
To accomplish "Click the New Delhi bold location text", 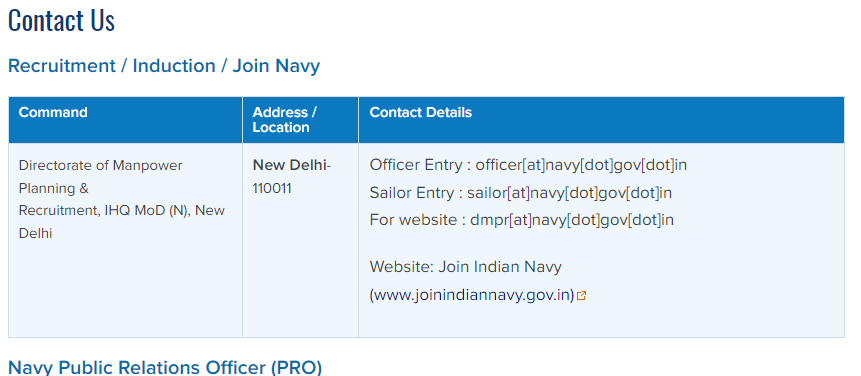I will [x=289, y=165].
